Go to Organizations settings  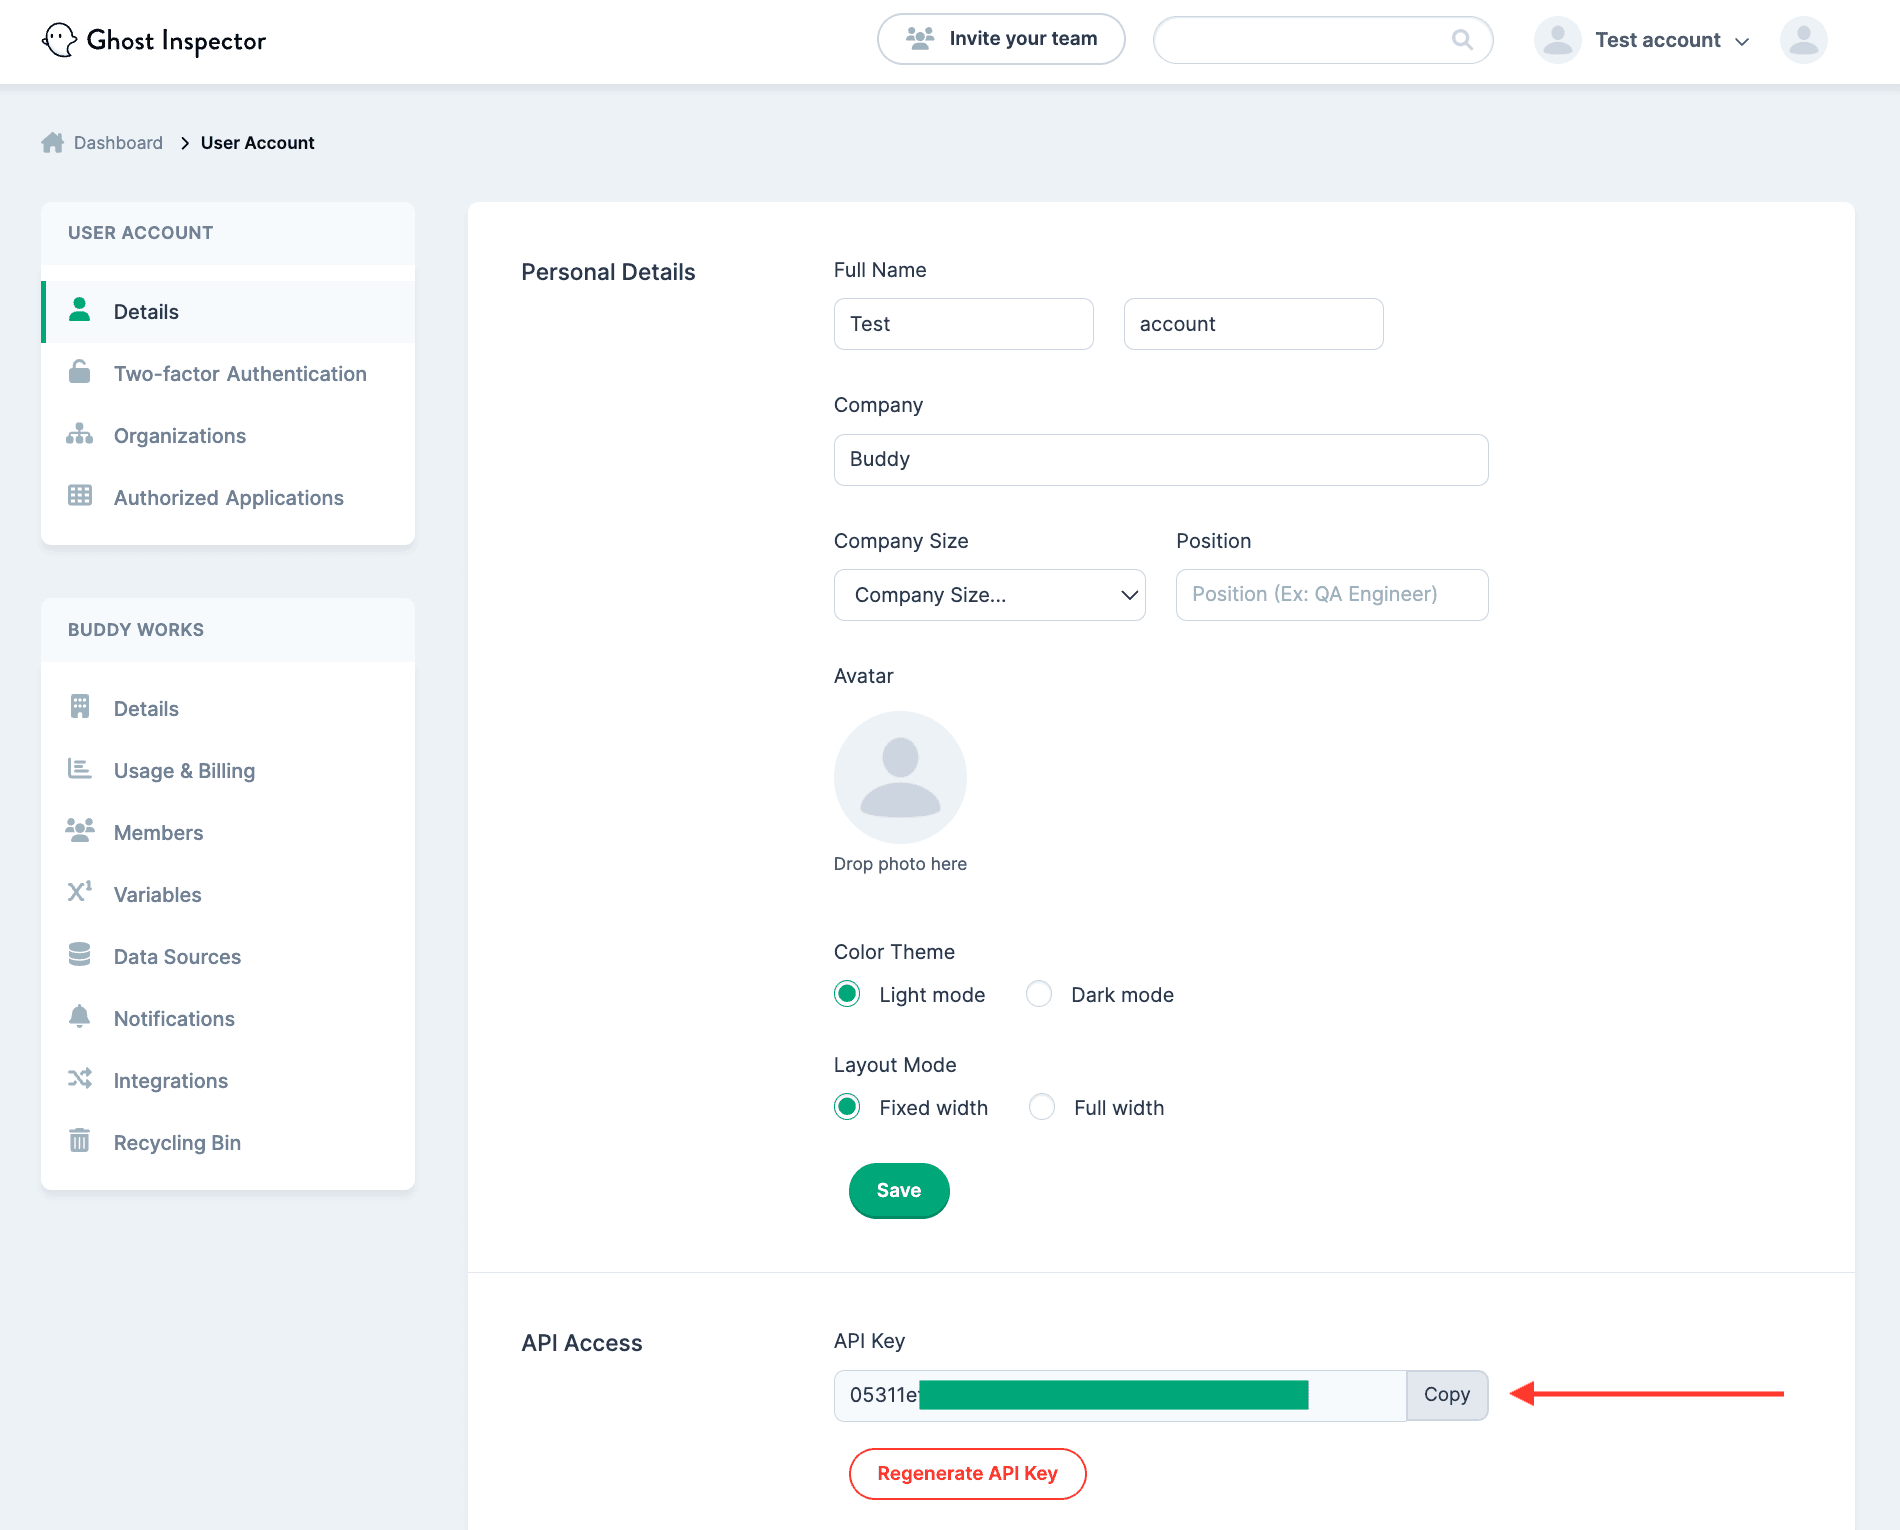[x=228, y=436]
